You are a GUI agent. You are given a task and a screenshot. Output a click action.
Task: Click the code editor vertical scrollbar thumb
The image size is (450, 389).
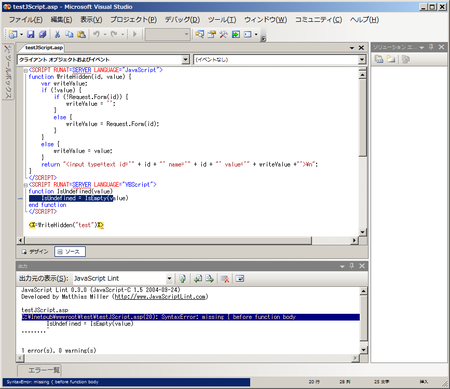[362, 117]
